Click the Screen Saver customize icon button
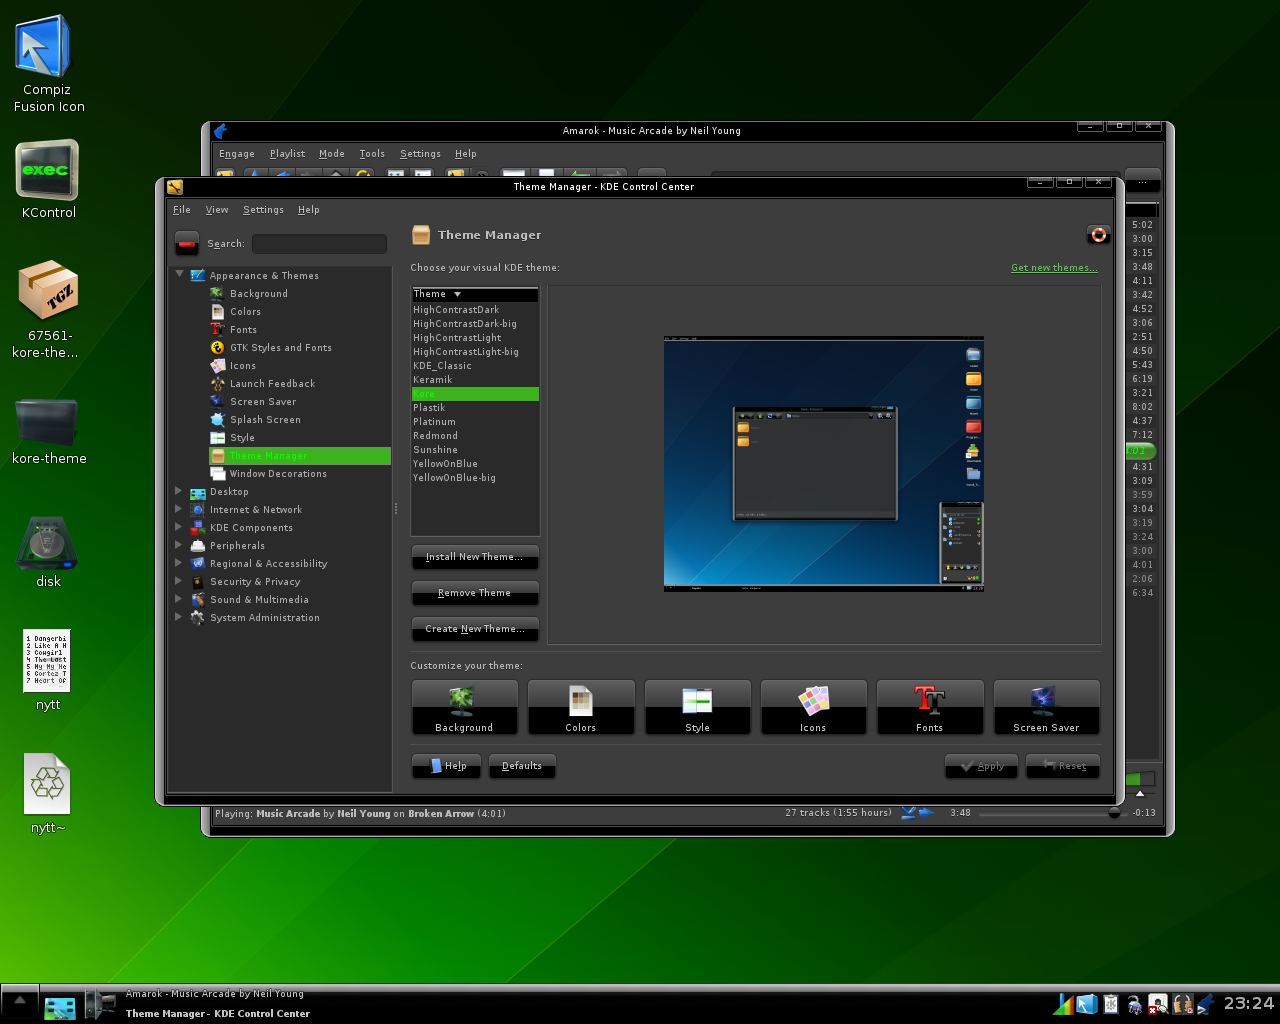The width and height of the screenshot is (1280, 1024). coord(1046,708)
